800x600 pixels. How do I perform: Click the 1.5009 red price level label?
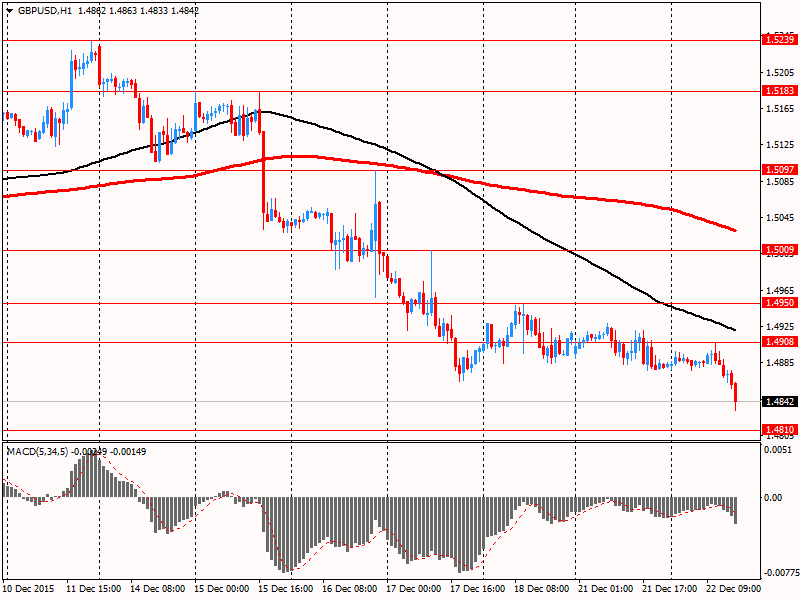[x=779, y=249]
